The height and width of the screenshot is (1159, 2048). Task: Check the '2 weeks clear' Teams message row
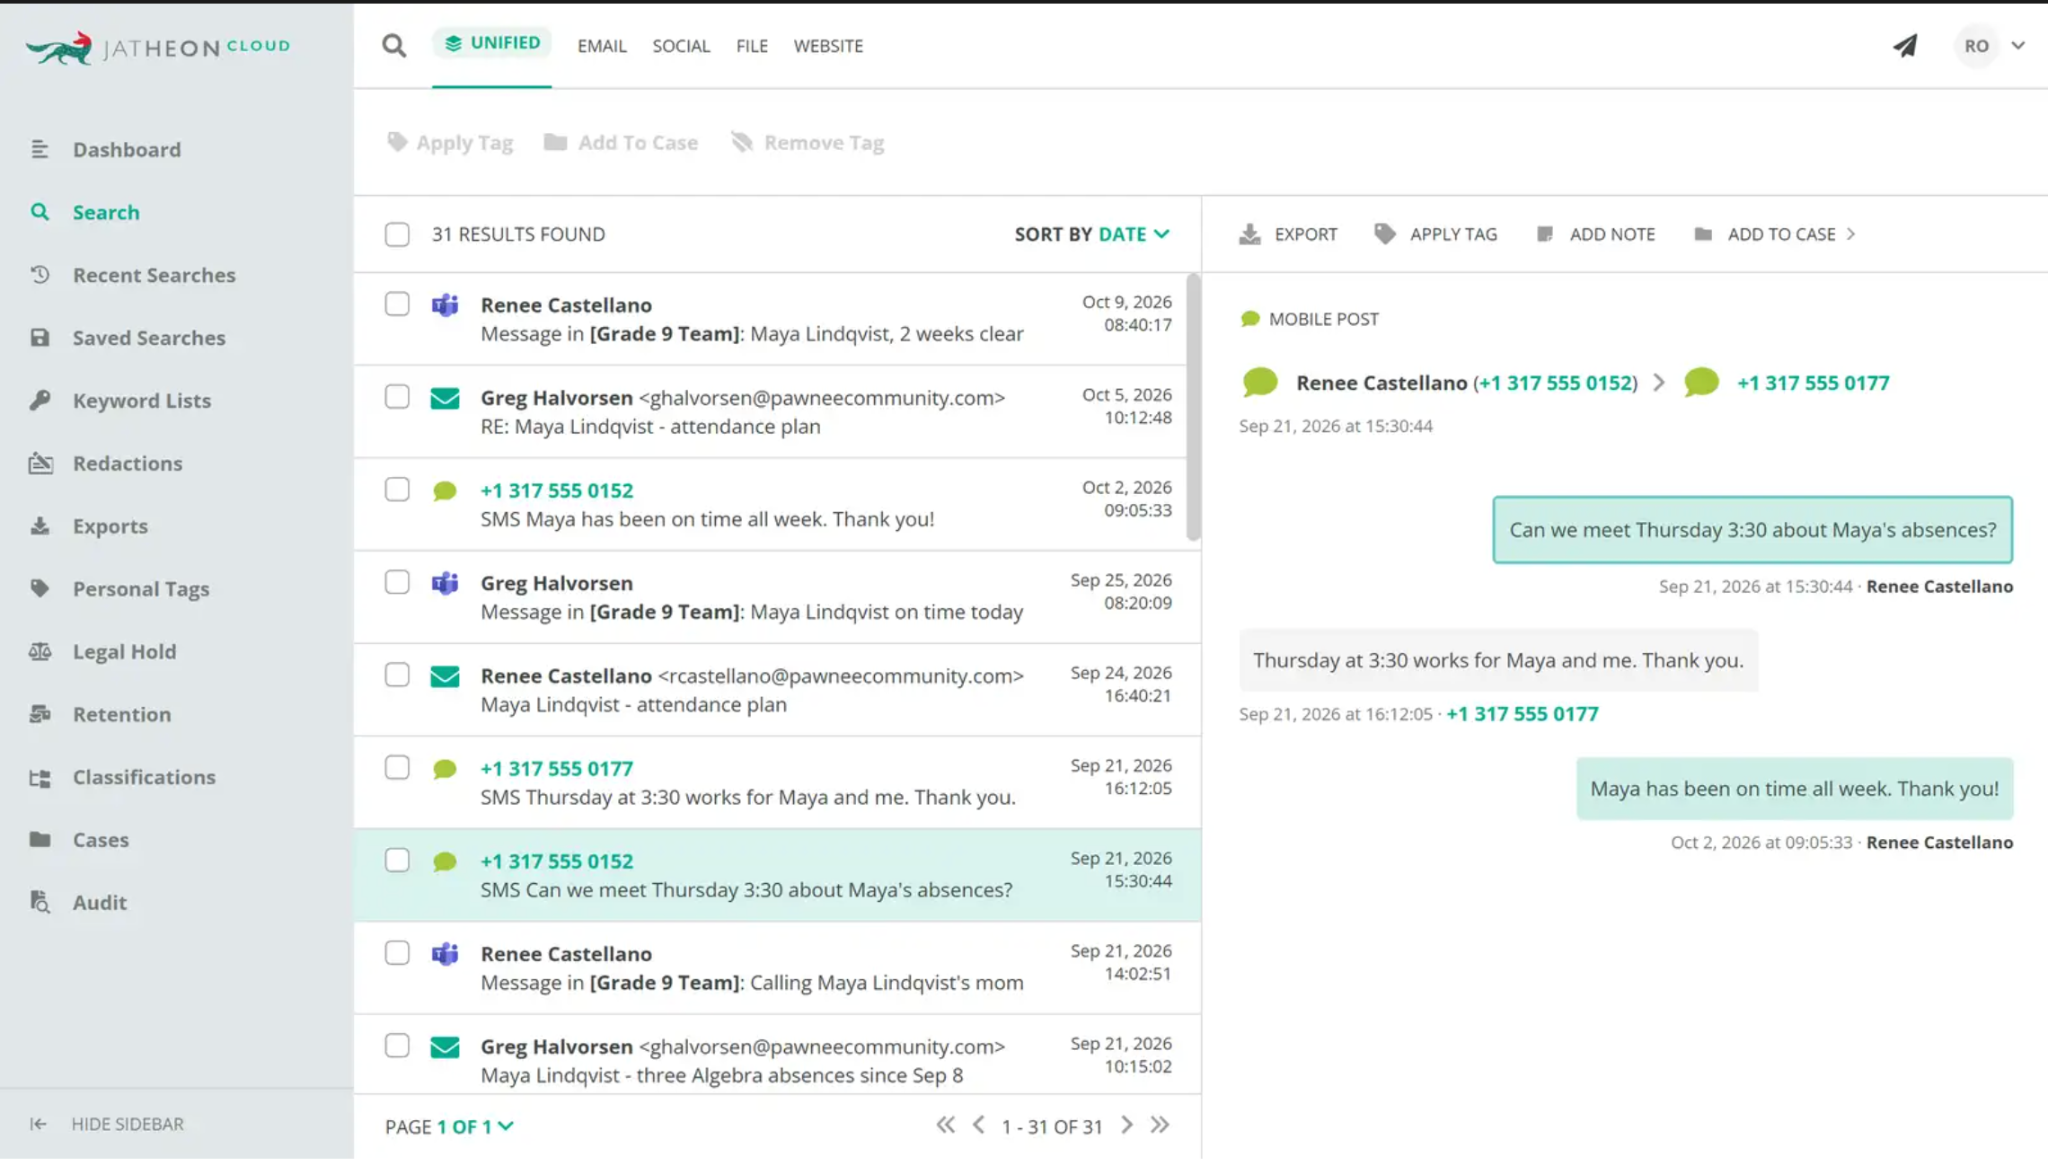click(397, 304)
